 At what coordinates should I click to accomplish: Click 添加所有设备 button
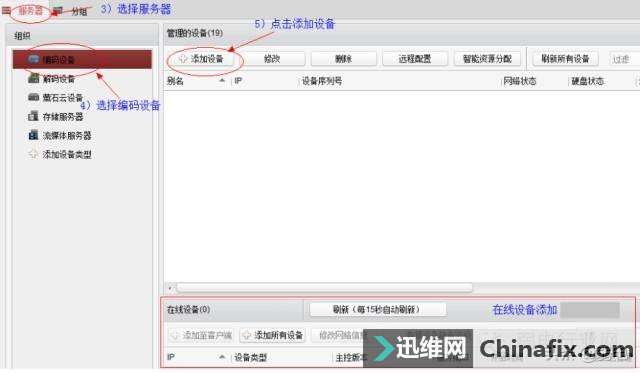273,335
